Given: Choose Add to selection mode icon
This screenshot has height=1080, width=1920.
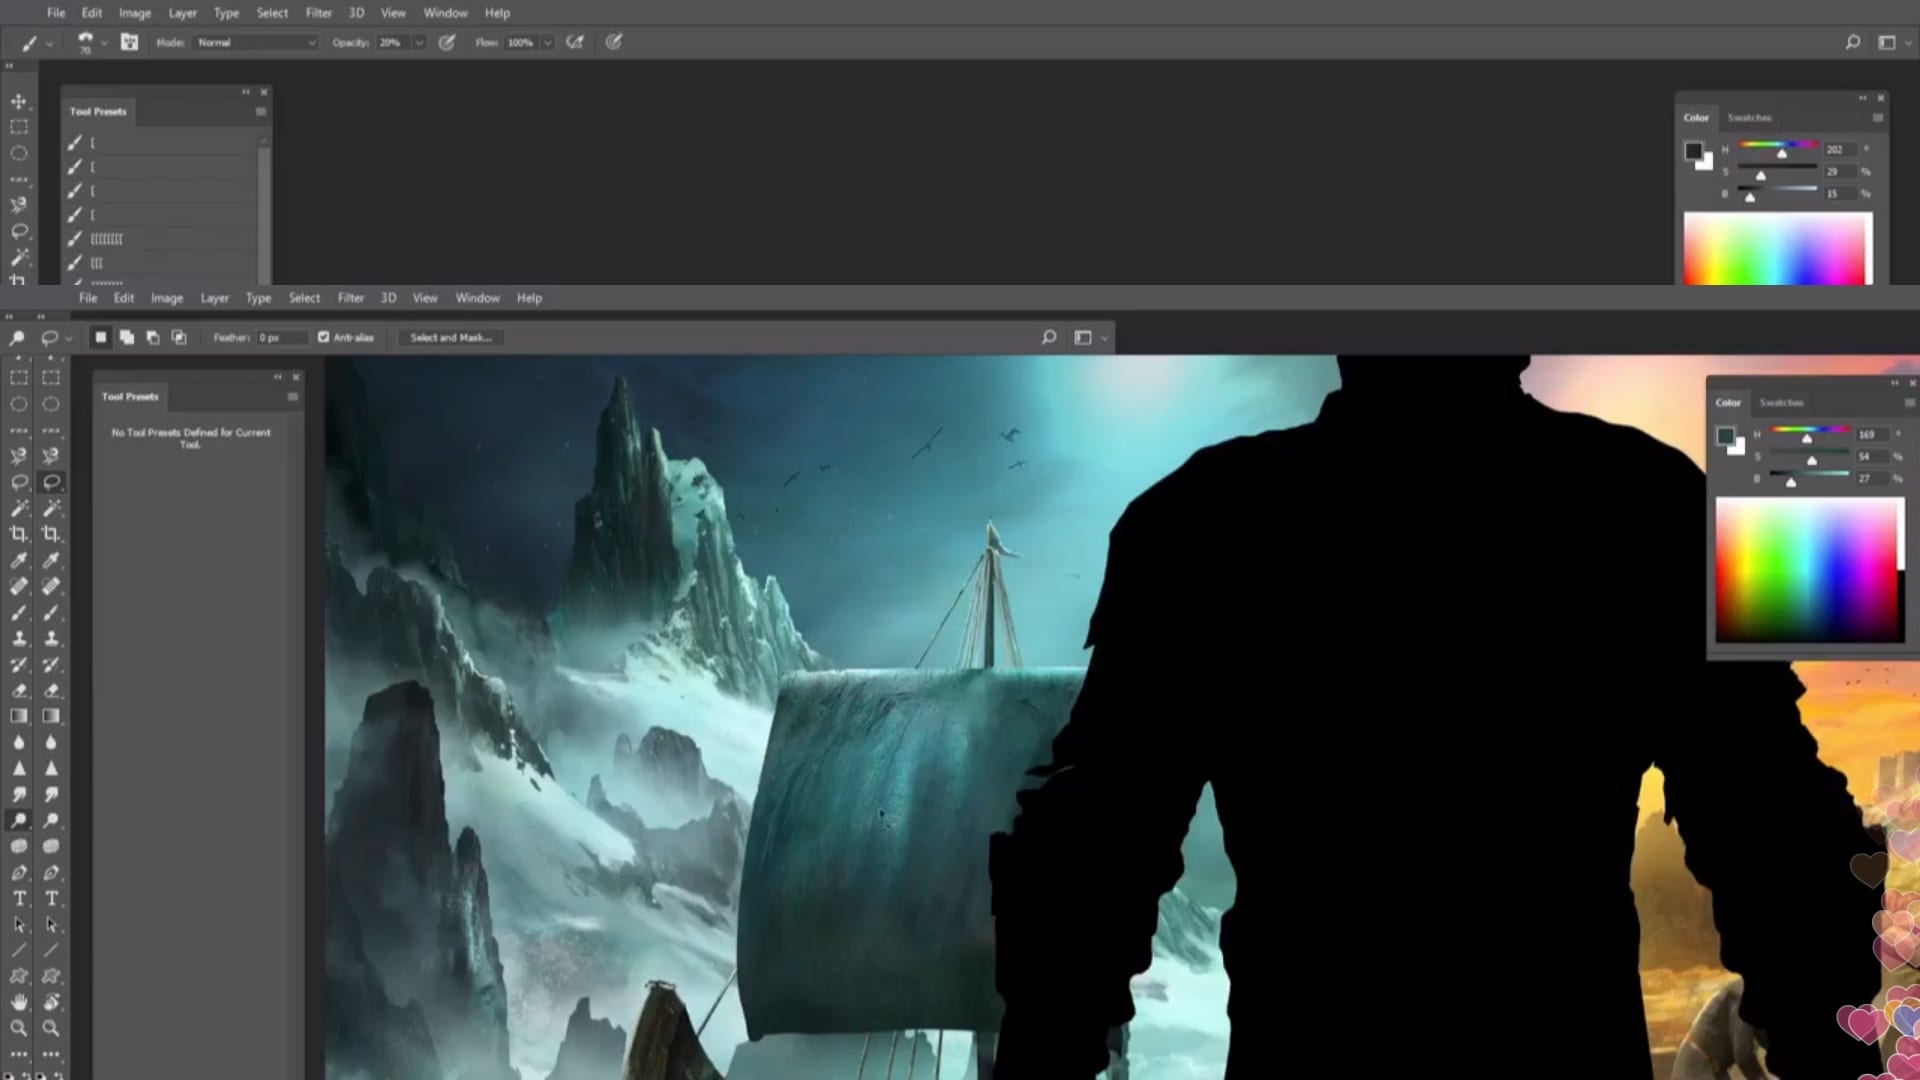Looking at the screenshot, I should point(127,338).
